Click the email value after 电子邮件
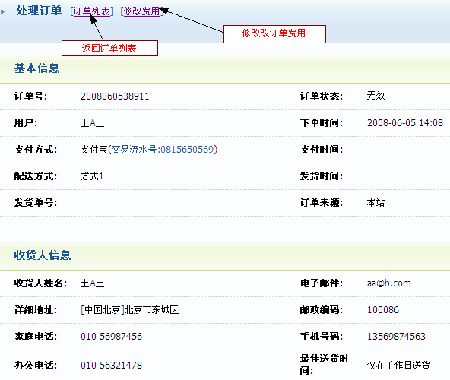The height and width of the screenshot is (380, 450). (389, 283)
